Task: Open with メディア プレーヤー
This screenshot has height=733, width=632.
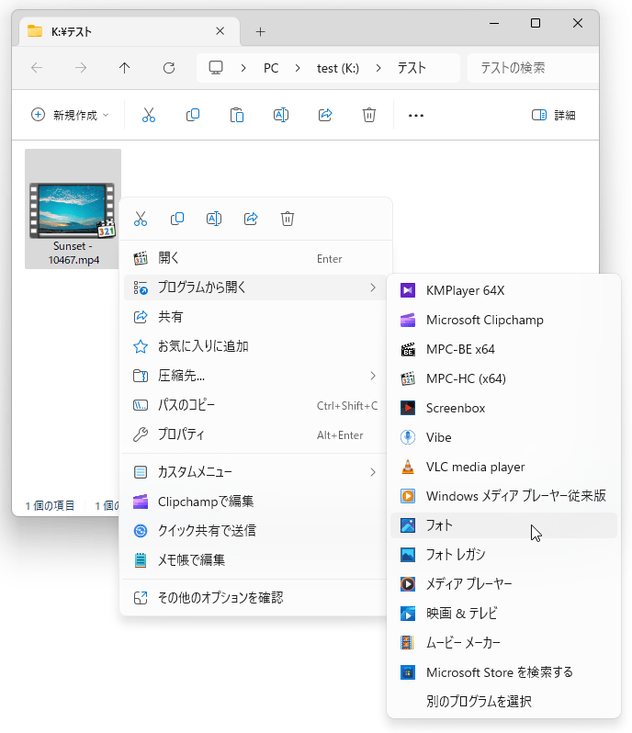Action: point(503,584)
